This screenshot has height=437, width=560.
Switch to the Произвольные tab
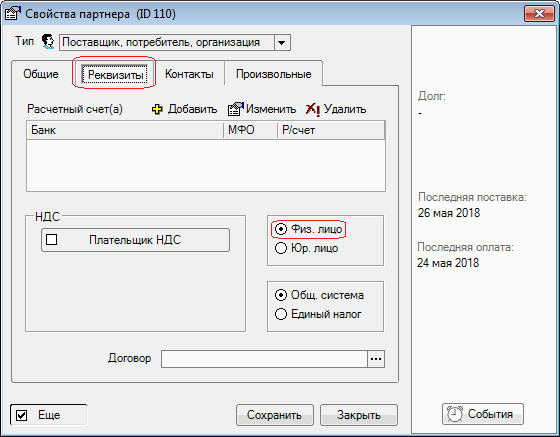click(274, 74)
